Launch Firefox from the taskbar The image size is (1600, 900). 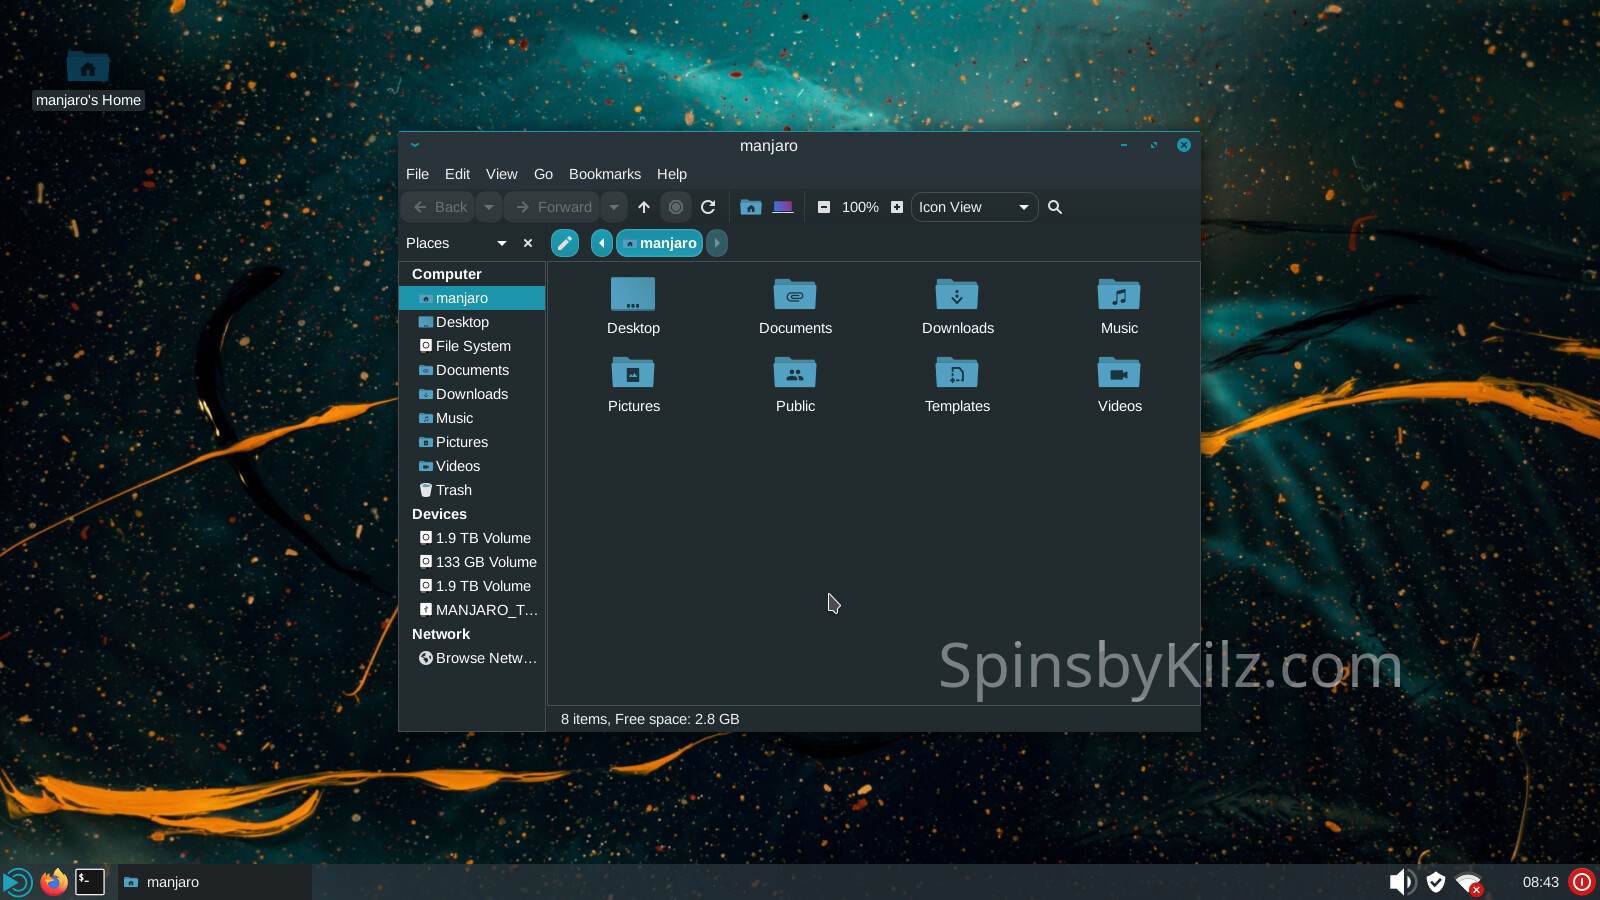[x=54, y=882]
